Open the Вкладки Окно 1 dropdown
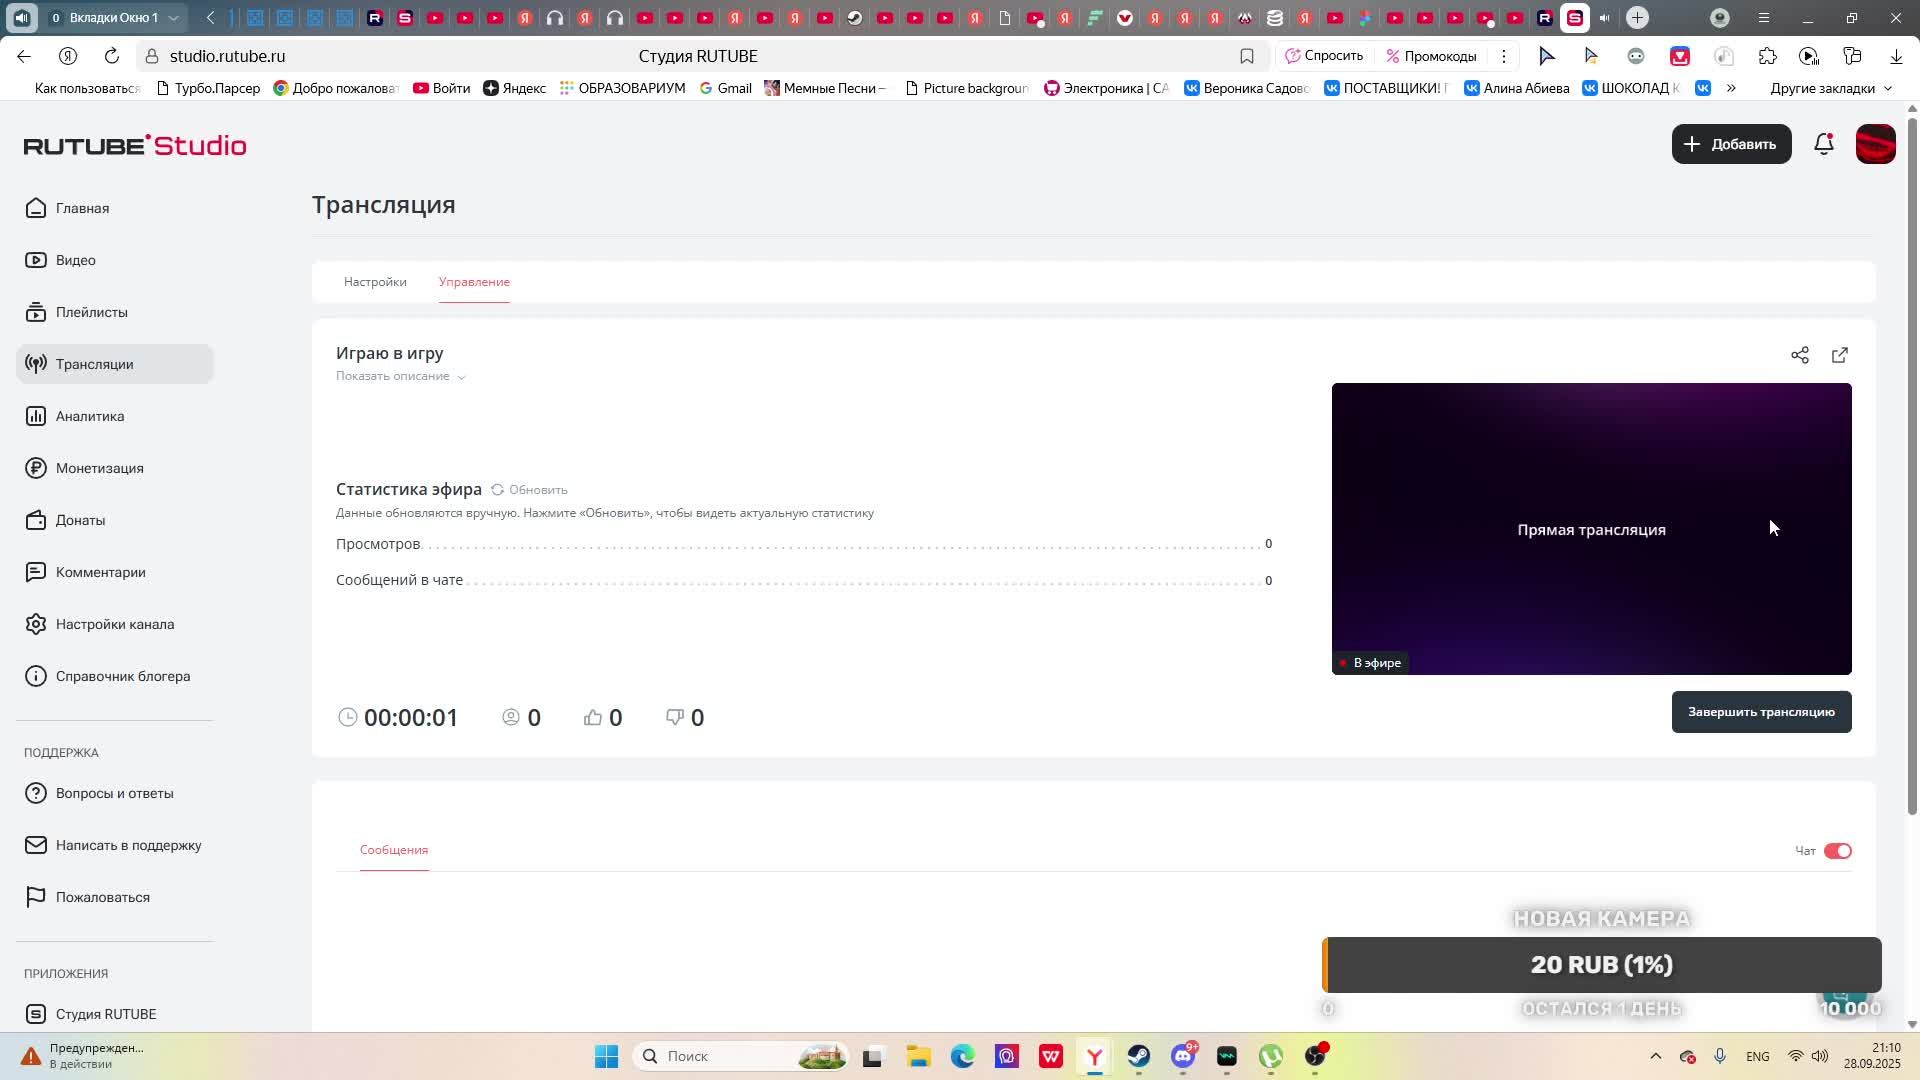This screenshot has height=1080, width=1920. 112,18
